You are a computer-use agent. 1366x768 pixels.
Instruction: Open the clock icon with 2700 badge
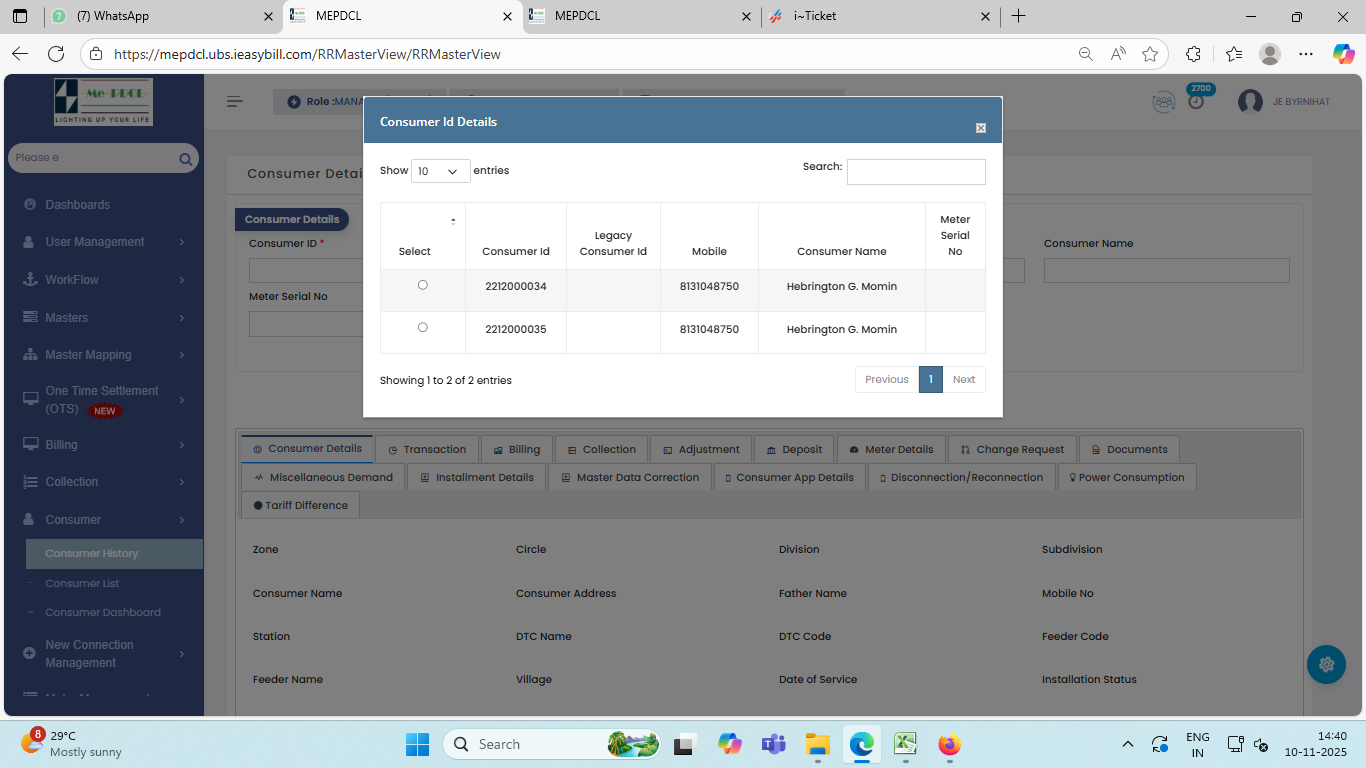pyautogui.click(x=1196, y=100)
